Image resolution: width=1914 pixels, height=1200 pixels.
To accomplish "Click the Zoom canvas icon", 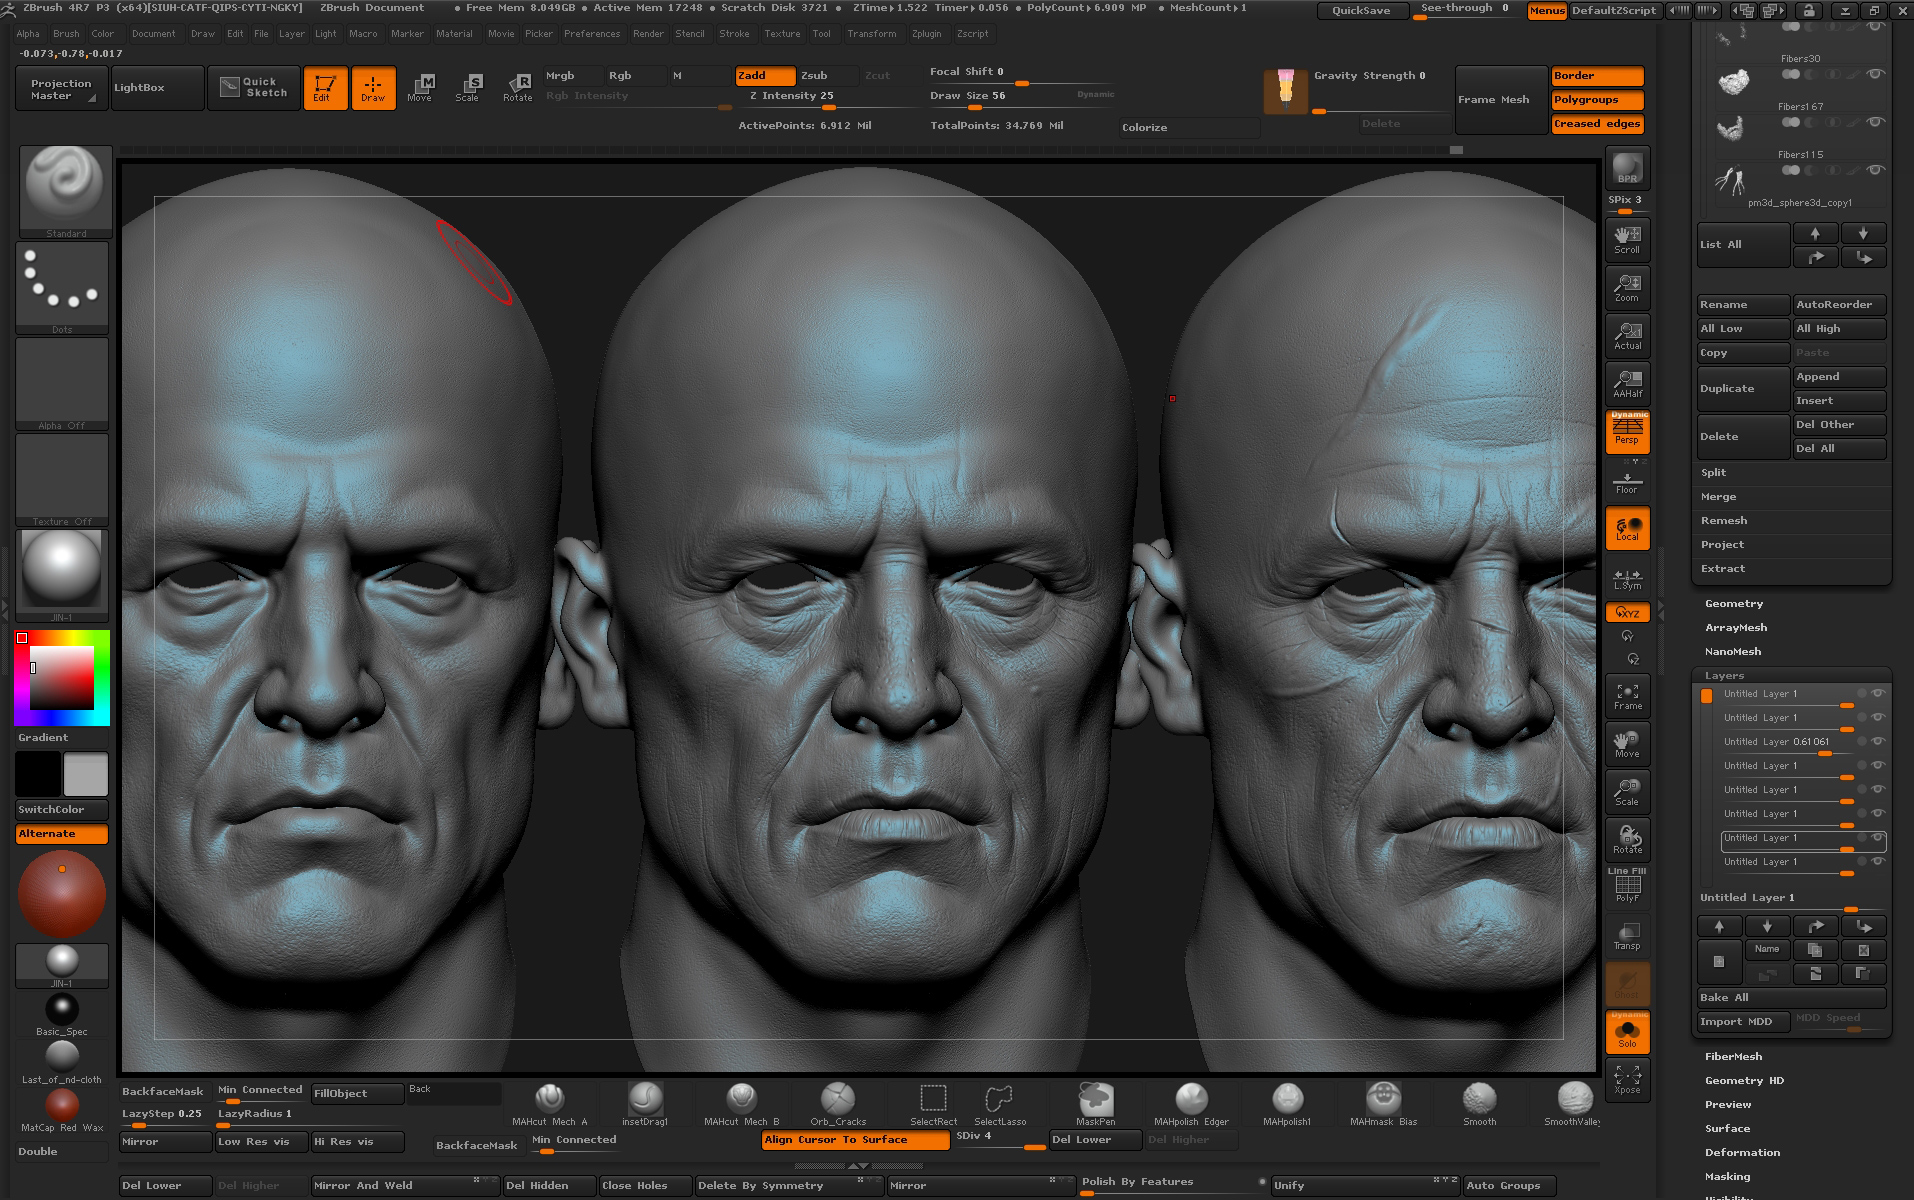I will click(1627, 287).
